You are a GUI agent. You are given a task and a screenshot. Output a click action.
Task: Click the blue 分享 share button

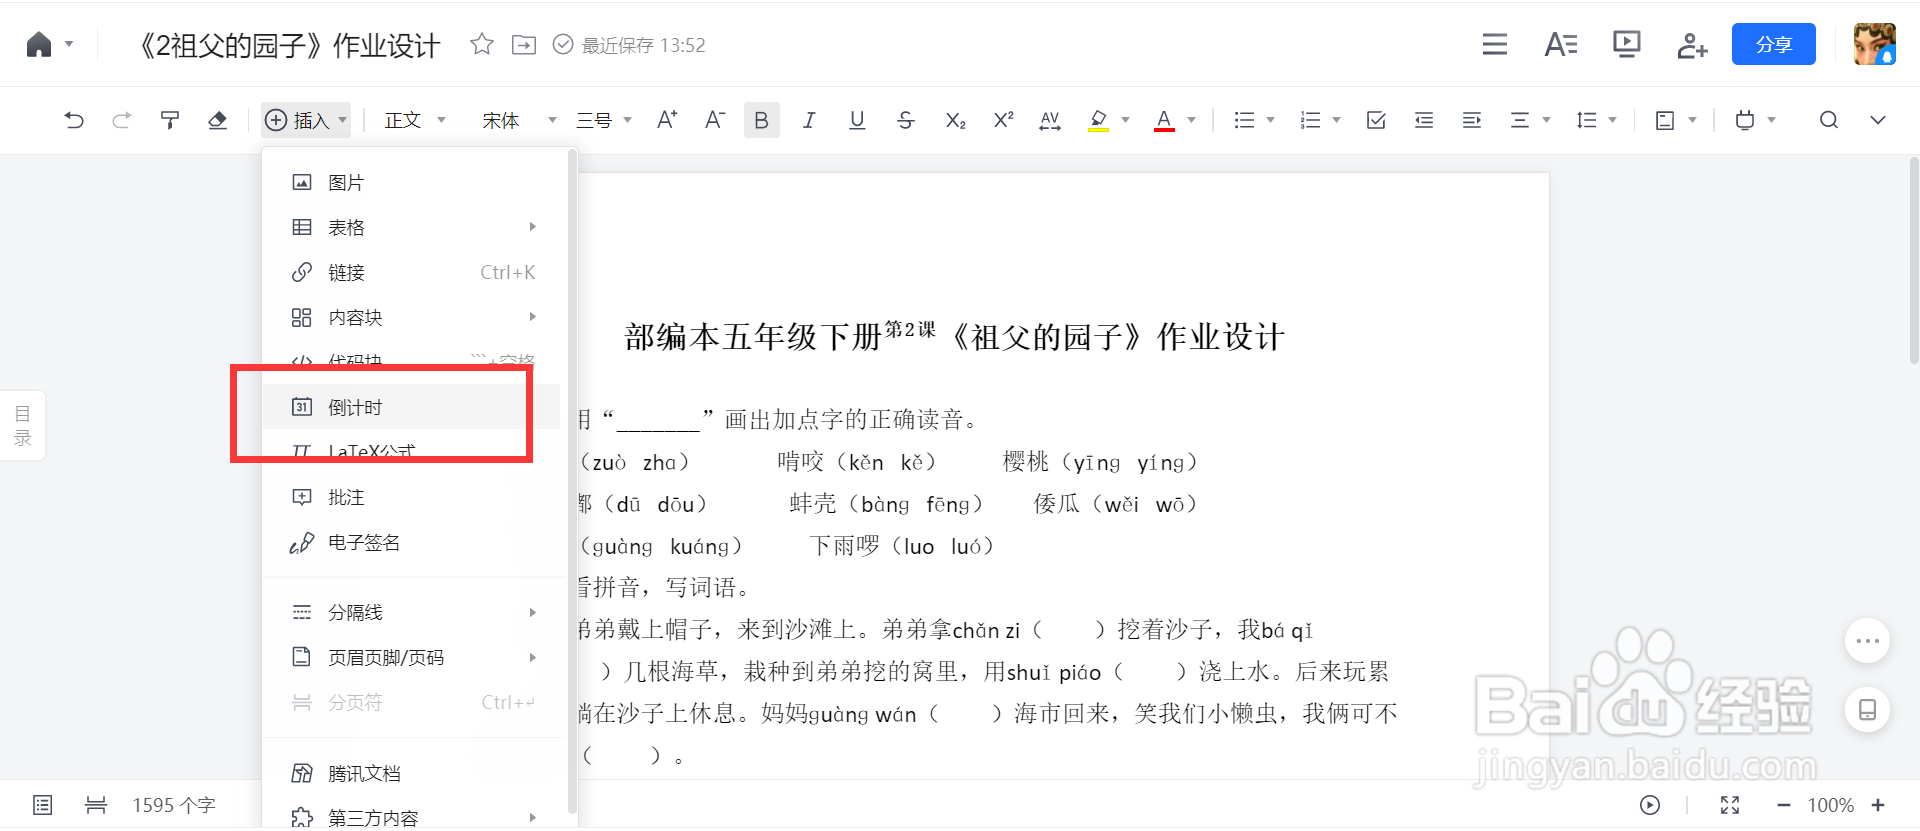1773,45
